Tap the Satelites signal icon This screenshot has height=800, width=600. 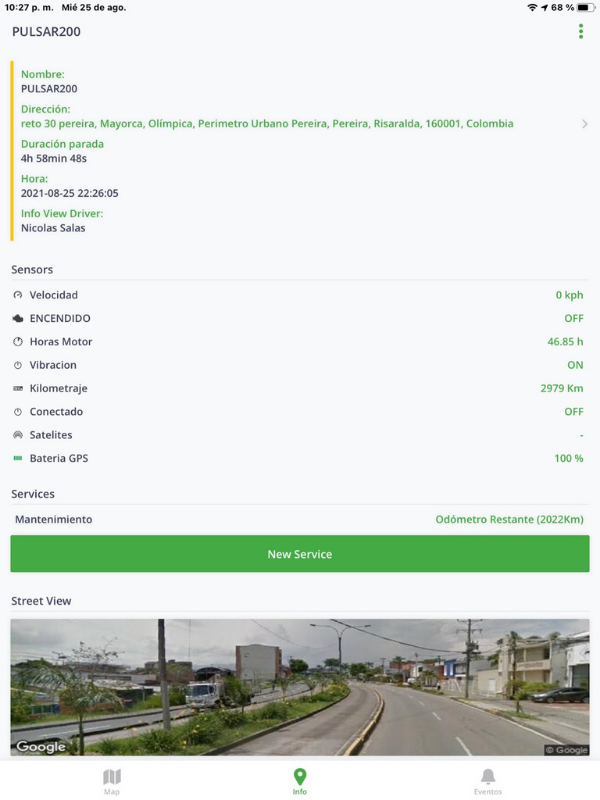tap(17, 435)
